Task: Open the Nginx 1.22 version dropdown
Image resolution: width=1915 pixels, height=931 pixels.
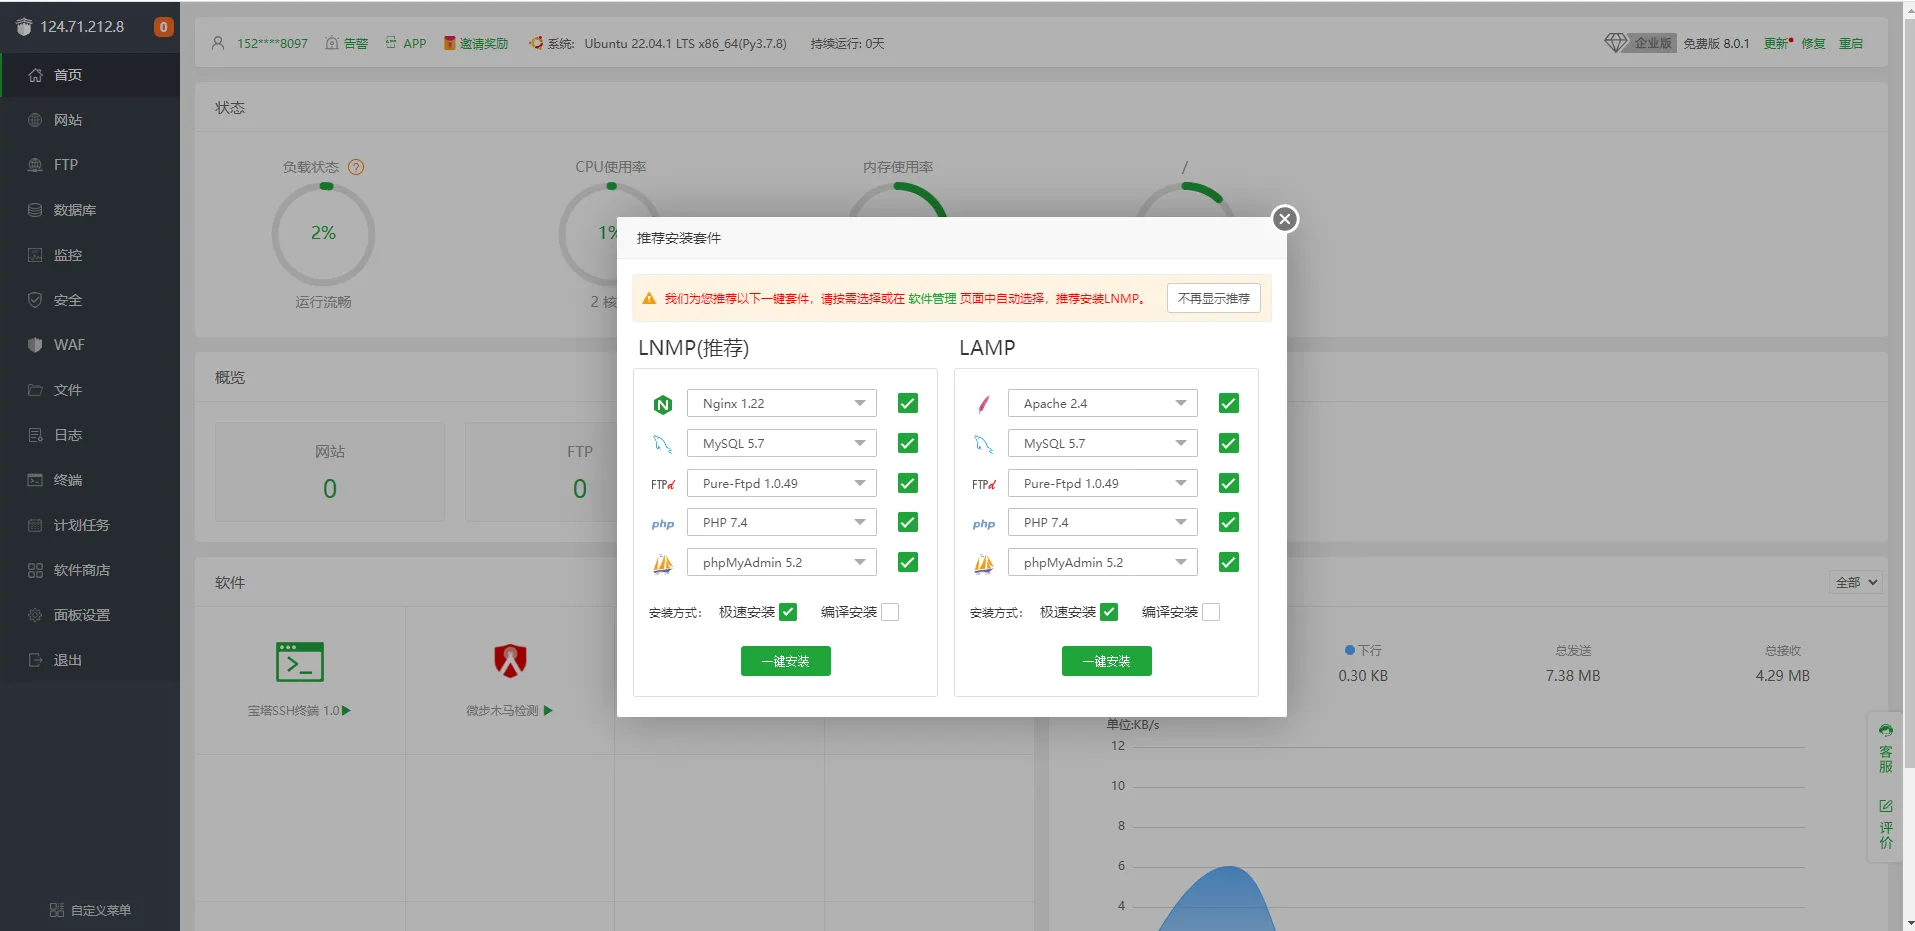Action: click(x=782, y=403)
